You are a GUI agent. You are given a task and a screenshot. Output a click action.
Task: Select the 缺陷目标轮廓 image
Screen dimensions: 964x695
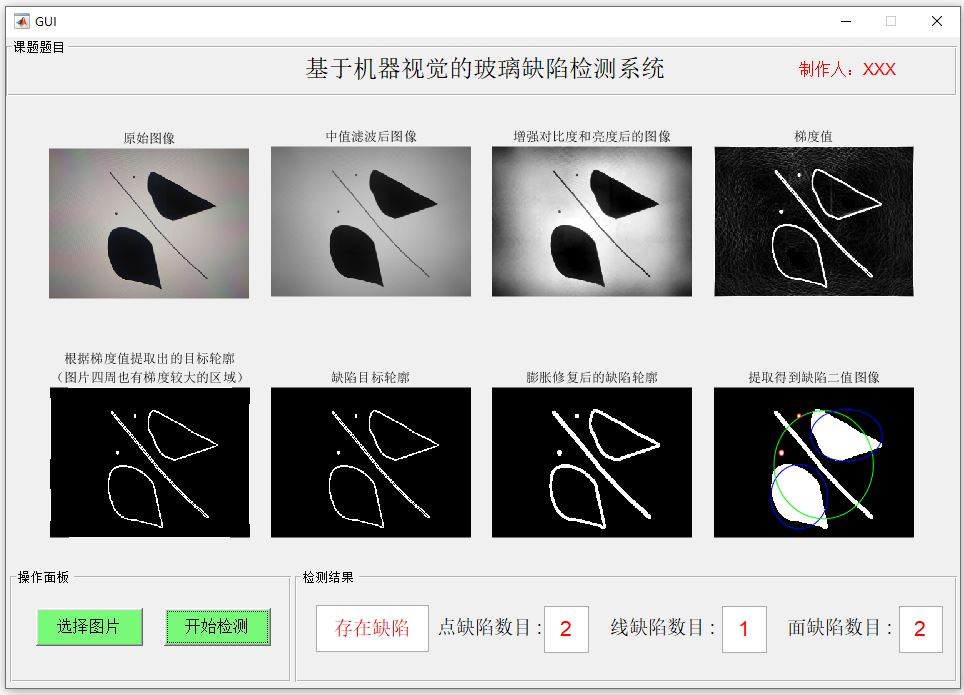click(x=371, y=463)
